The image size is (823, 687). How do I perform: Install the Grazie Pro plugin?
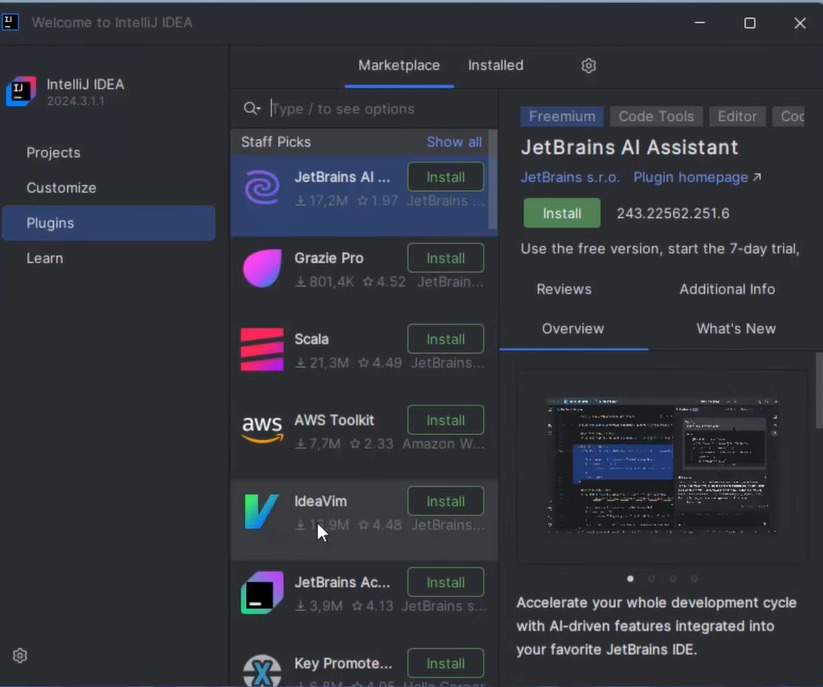click(446, 258)
